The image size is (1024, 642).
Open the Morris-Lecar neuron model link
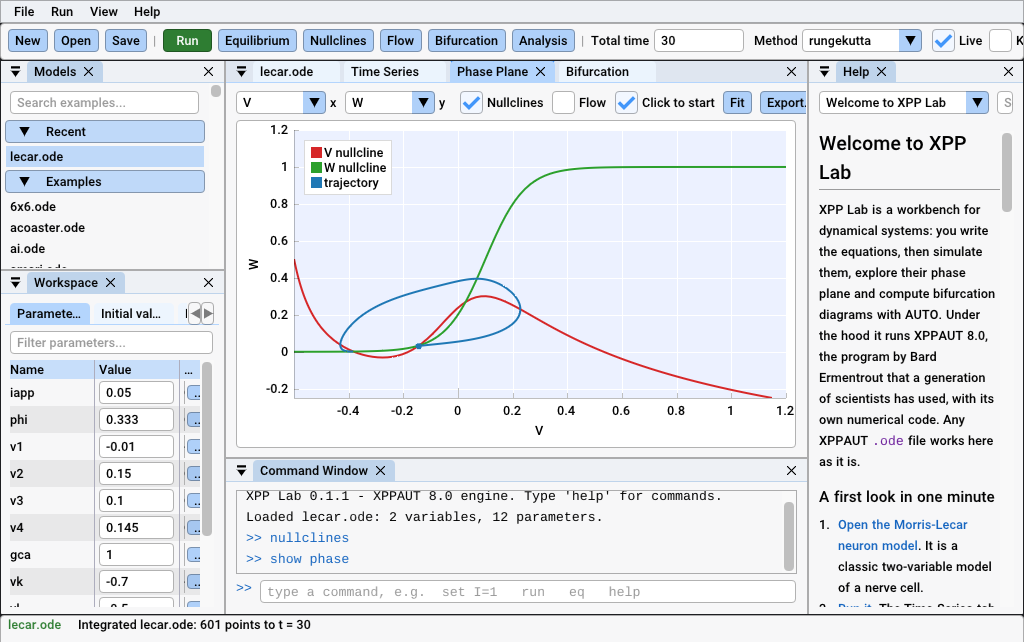click(903, 535)
